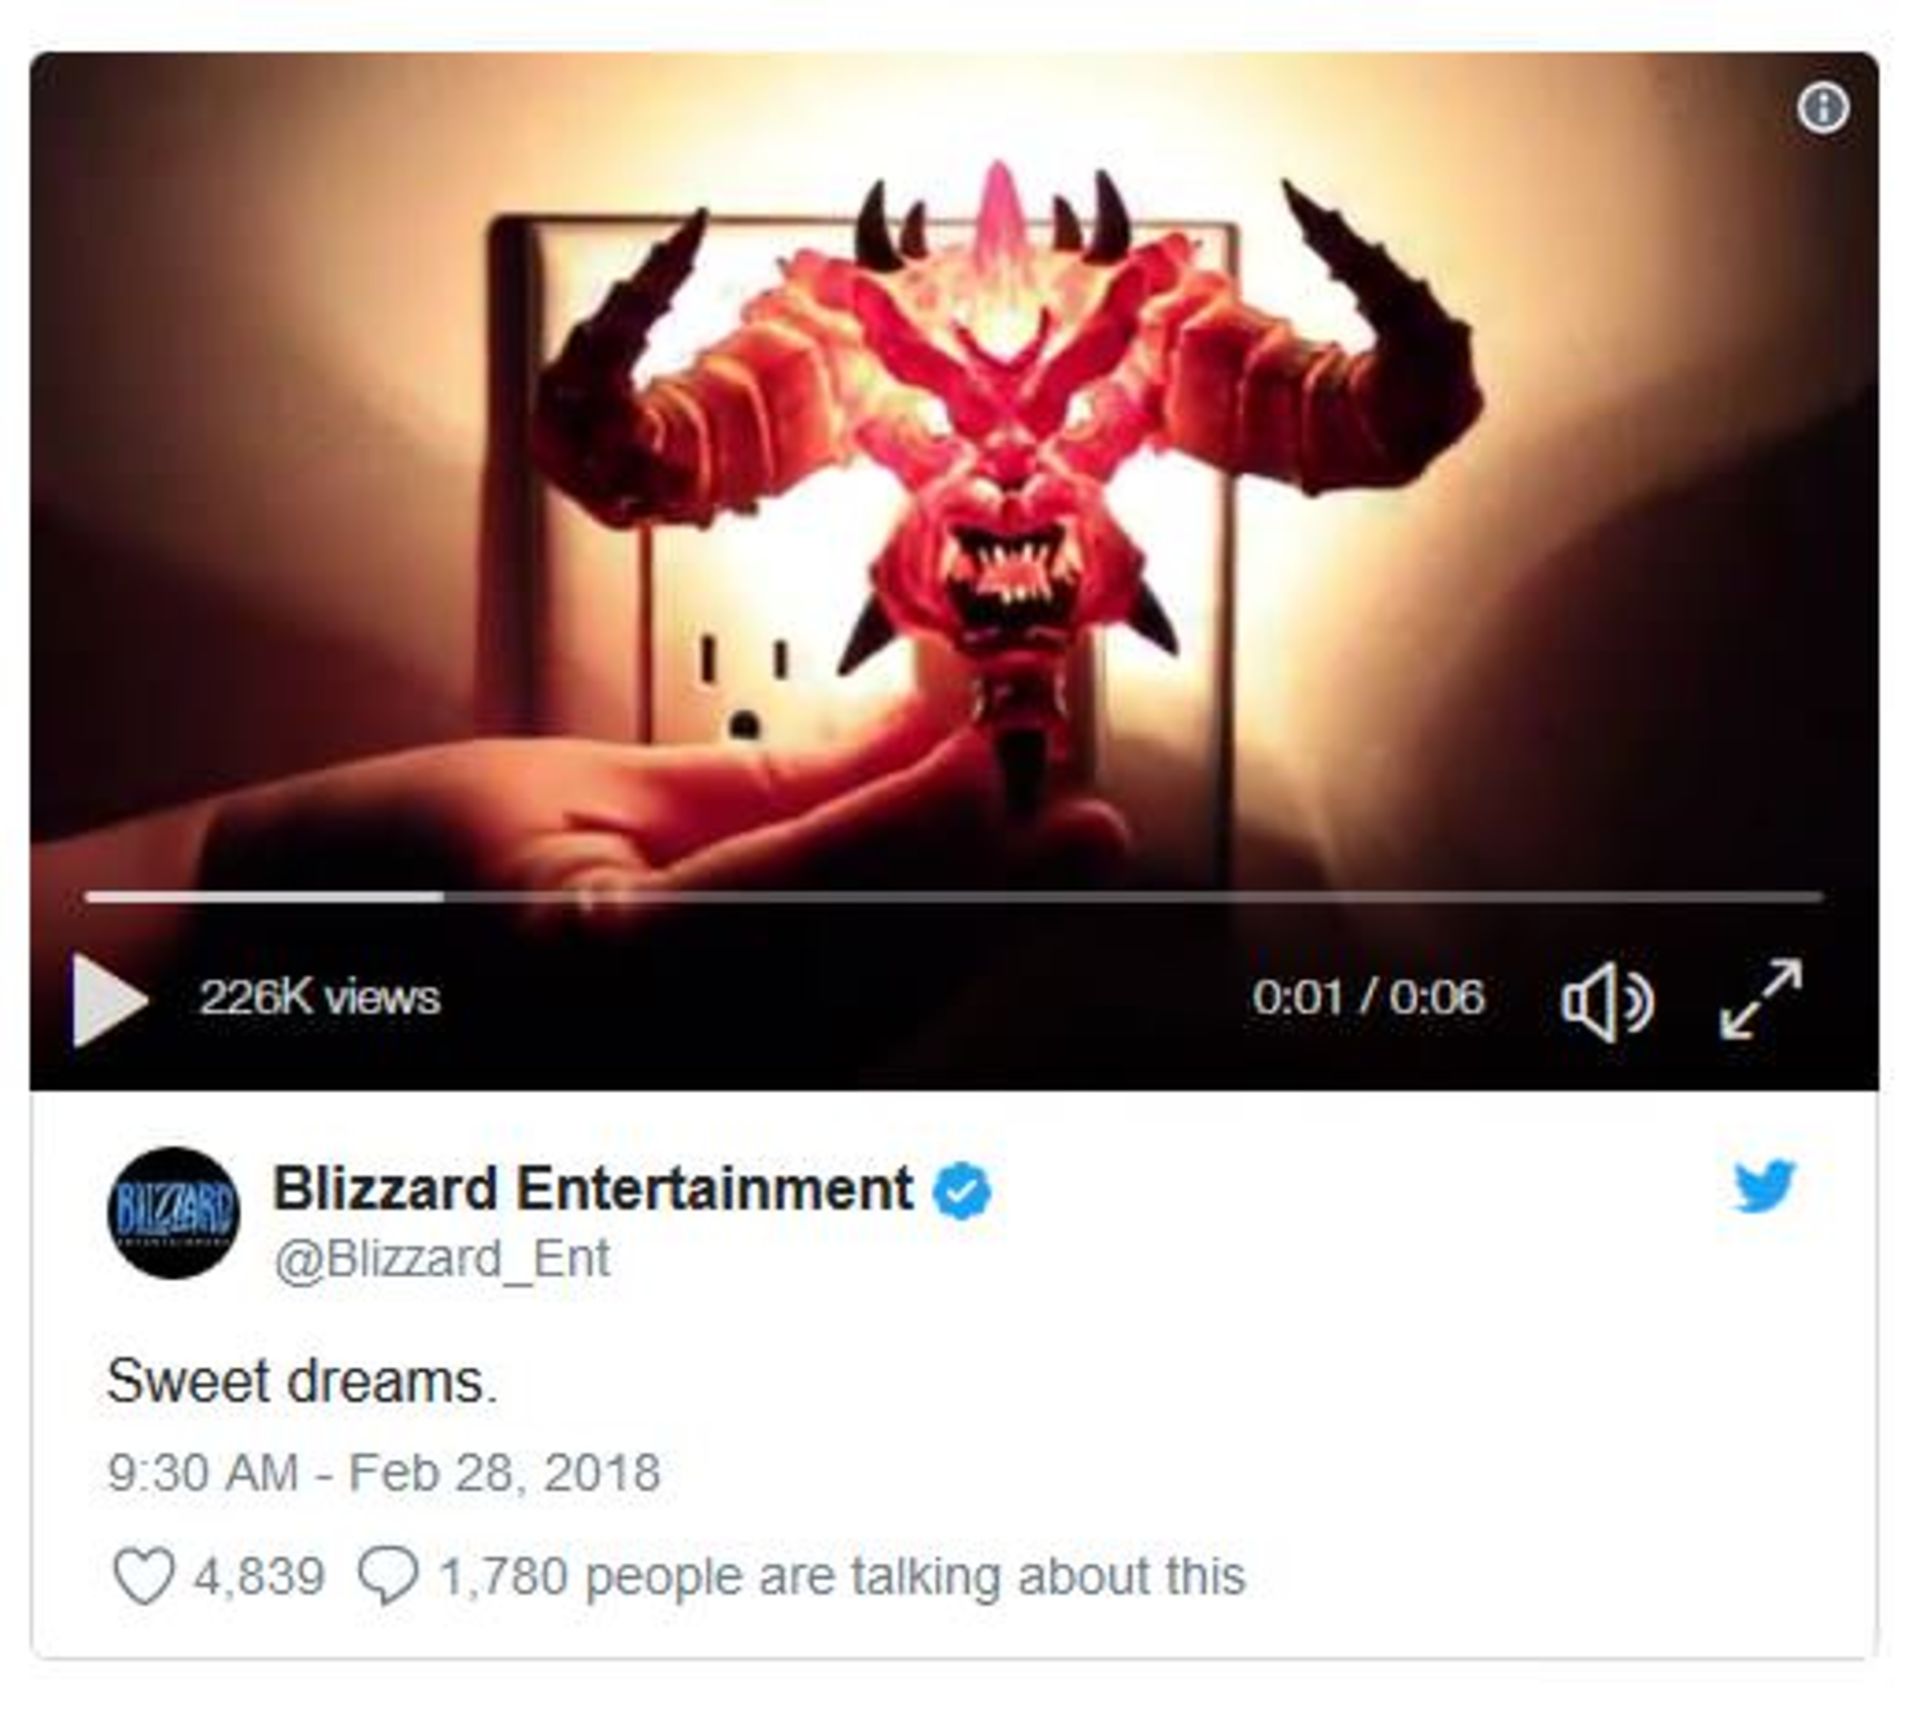This screenshot has width=1920, height=1731.
Task: Click the reply speech bubble icon
Action: point(387,1577)
